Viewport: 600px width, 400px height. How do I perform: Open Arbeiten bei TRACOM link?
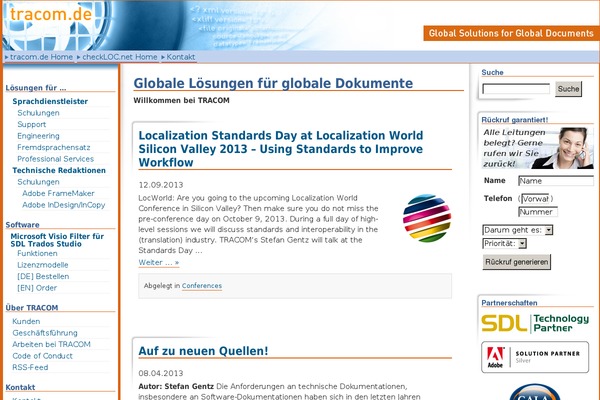pyautogui.click(x=51, y=344)
